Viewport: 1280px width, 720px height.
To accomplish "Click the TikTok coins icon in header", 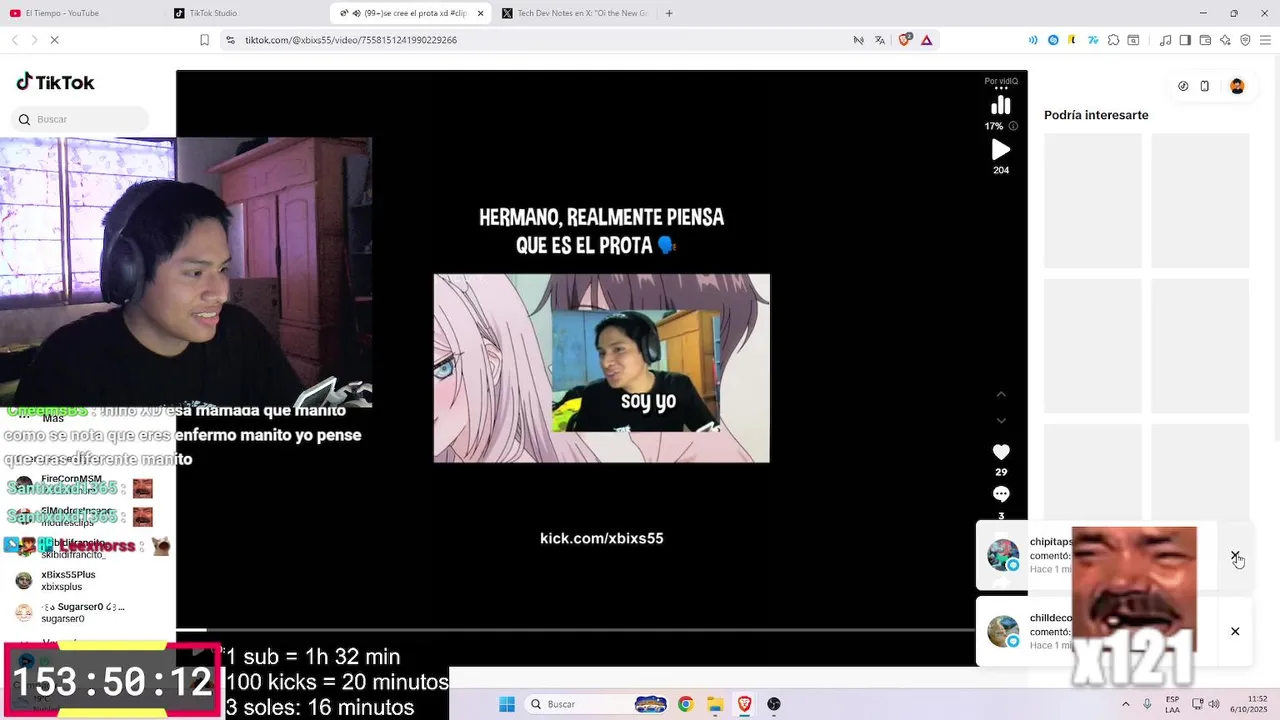I will pyautogui.click(x=1183, y=86).
